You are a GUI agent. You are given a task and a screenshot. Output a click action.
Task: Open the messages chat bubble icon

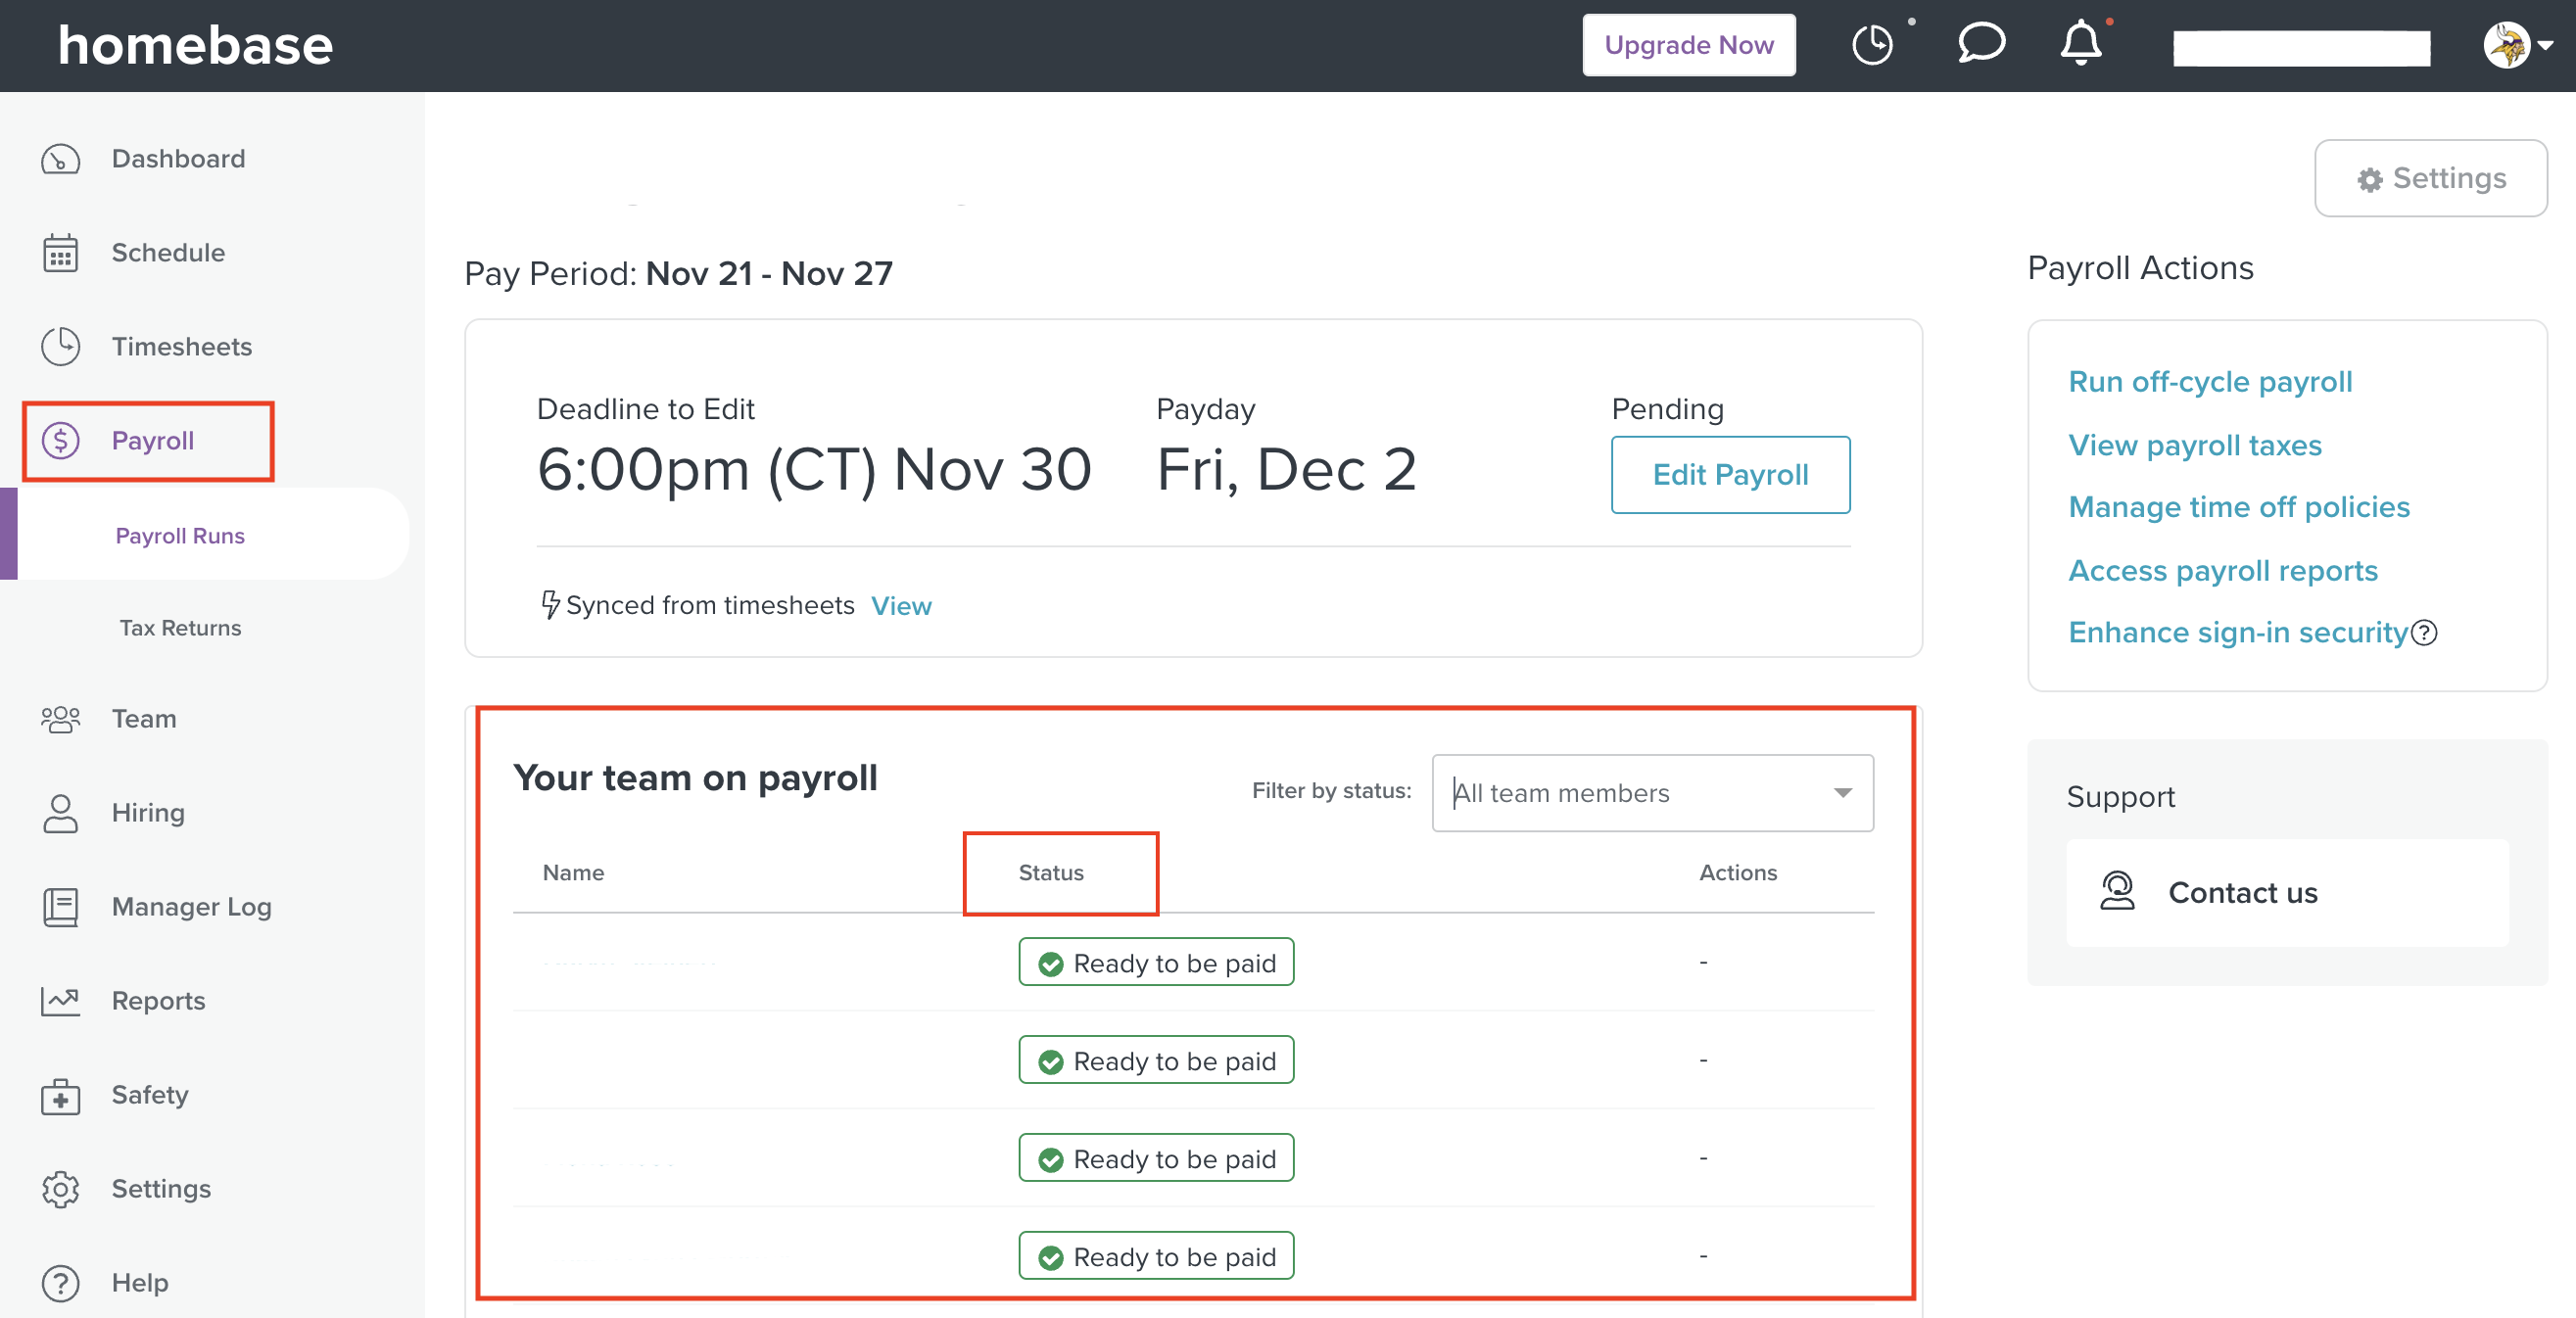pos(1980,43)
